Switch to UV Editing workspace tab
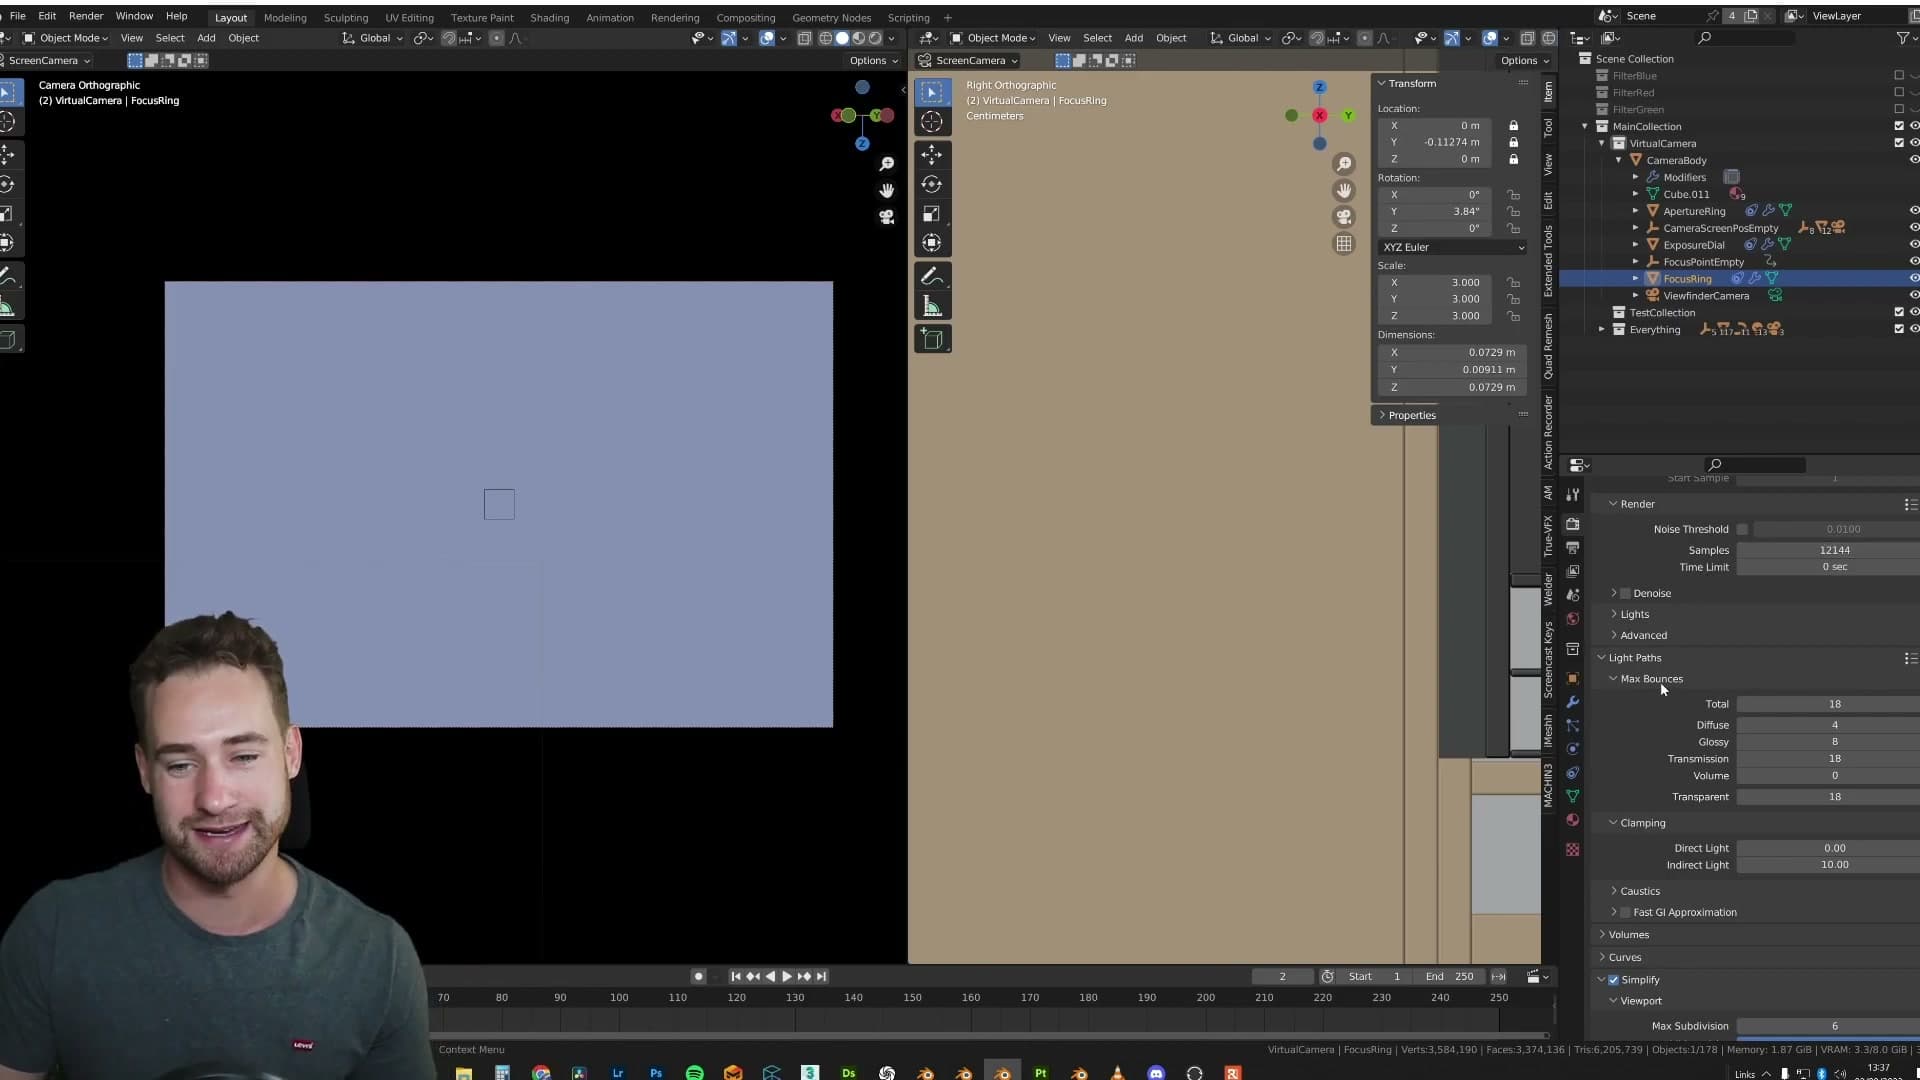This screenshot has height=1080, width=1920. [x=409, y=17]
